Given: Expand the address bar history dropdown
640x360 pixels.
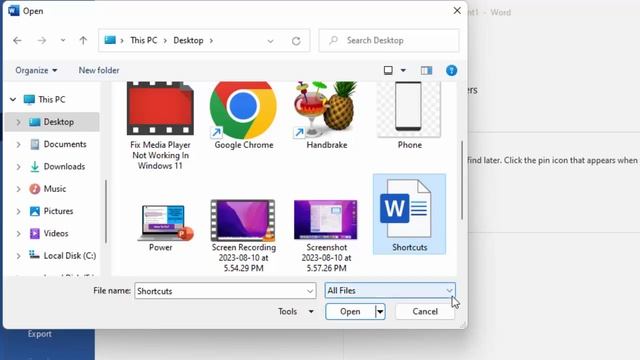Looking at the screenshot, I should [270, 41].
